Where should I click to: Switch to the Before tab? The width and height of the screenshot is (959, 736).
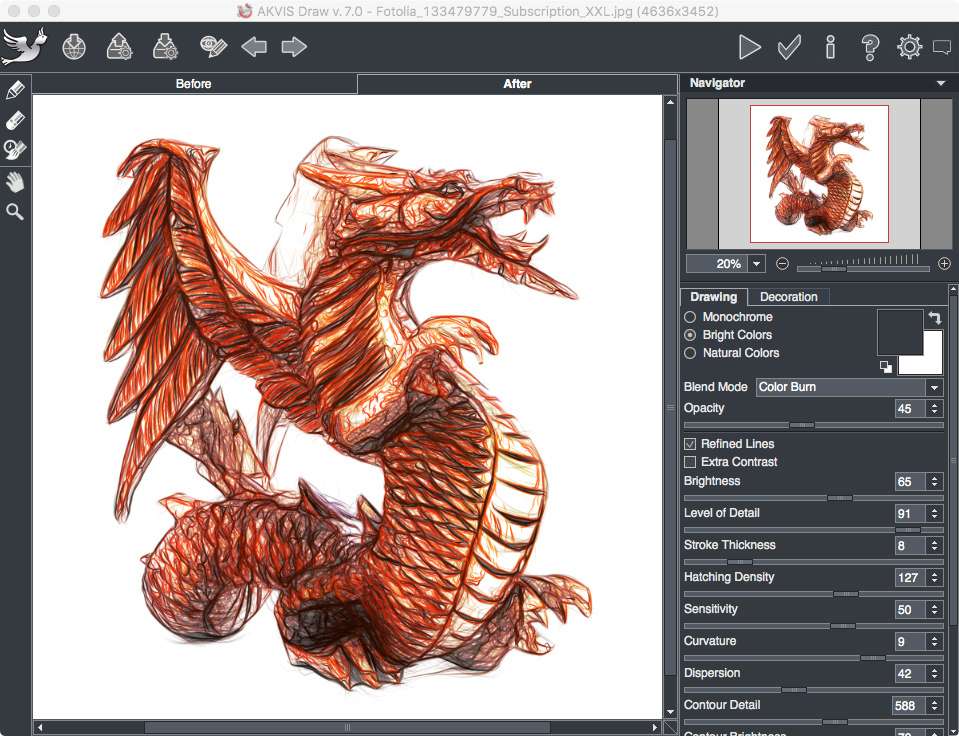click(x=194, y=84)
